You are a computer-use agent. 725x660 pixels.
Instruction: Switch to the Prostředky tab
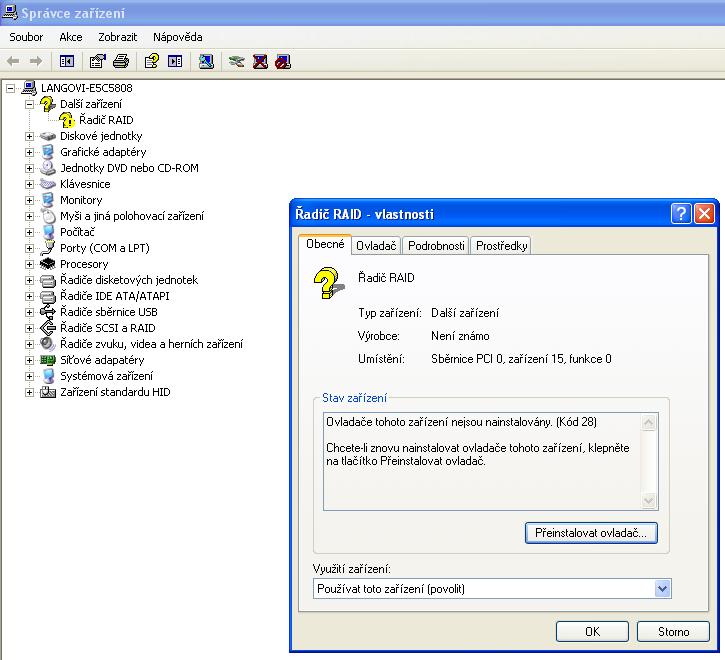502,246
